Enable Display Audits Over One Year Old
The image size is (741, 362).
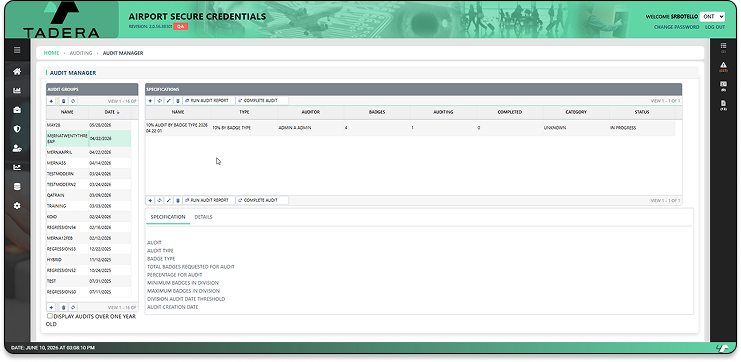pos(50,316)
